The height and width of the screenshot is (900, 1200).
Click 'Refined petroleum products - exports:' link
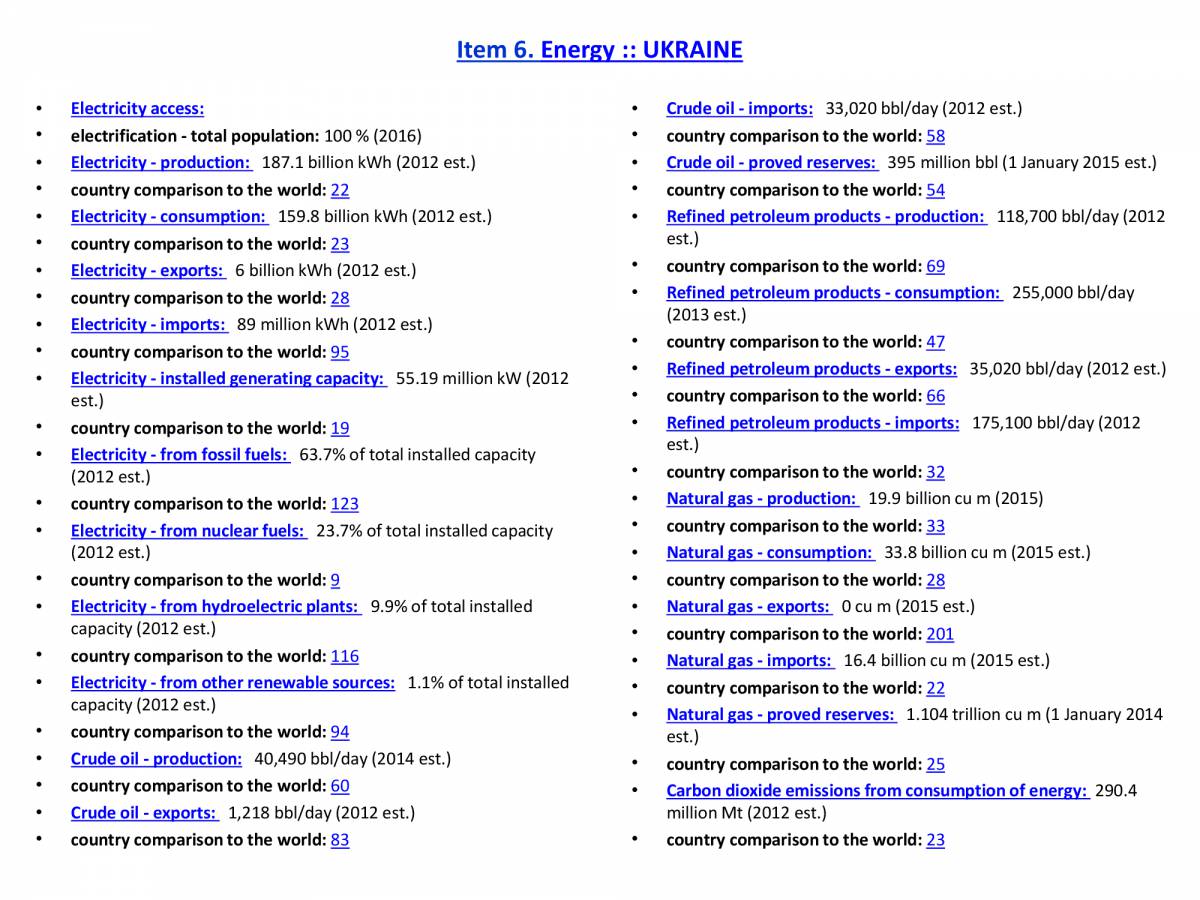[811, 369]
